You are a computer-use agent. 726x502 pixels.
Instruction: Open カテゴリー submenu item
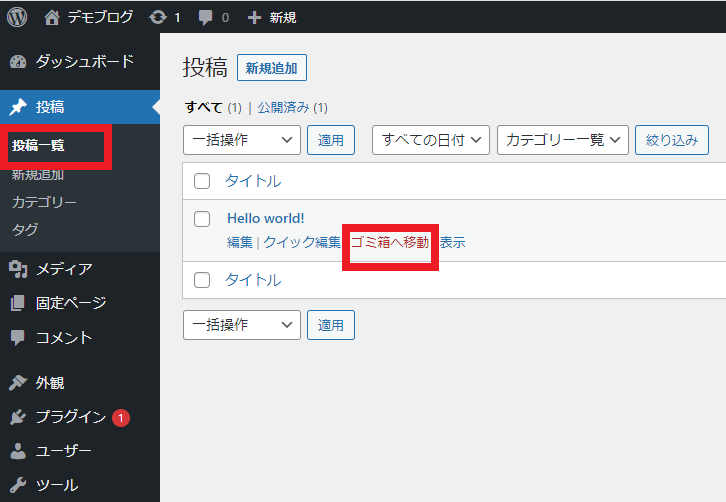point(44,202)
